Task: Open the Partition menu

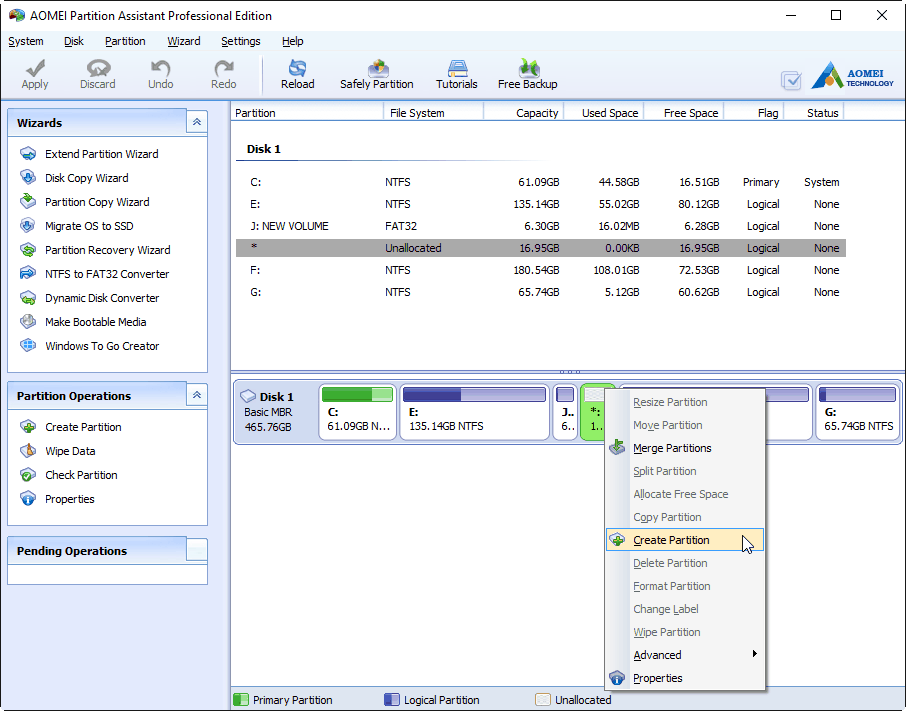Action: [125, 41]
